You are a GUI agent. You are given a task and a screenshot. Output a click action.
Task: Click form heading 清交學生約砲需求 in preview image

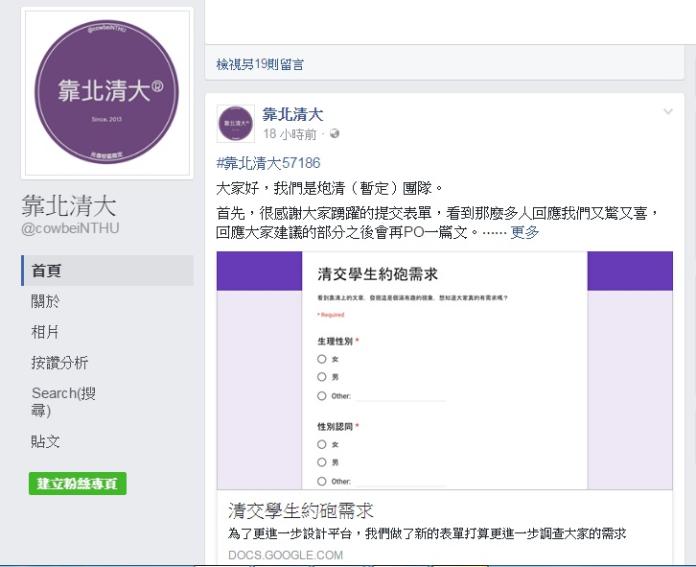tap(378, 274)
